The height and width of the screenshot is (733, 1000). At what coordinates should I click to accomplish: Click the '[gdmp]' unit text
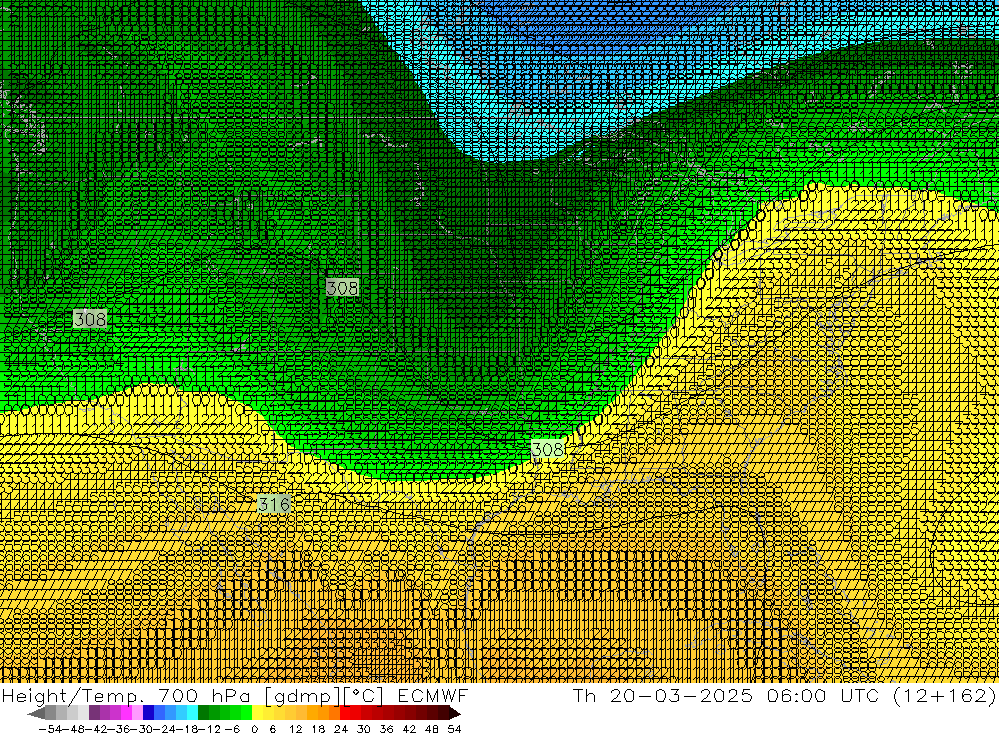[302, 696]
